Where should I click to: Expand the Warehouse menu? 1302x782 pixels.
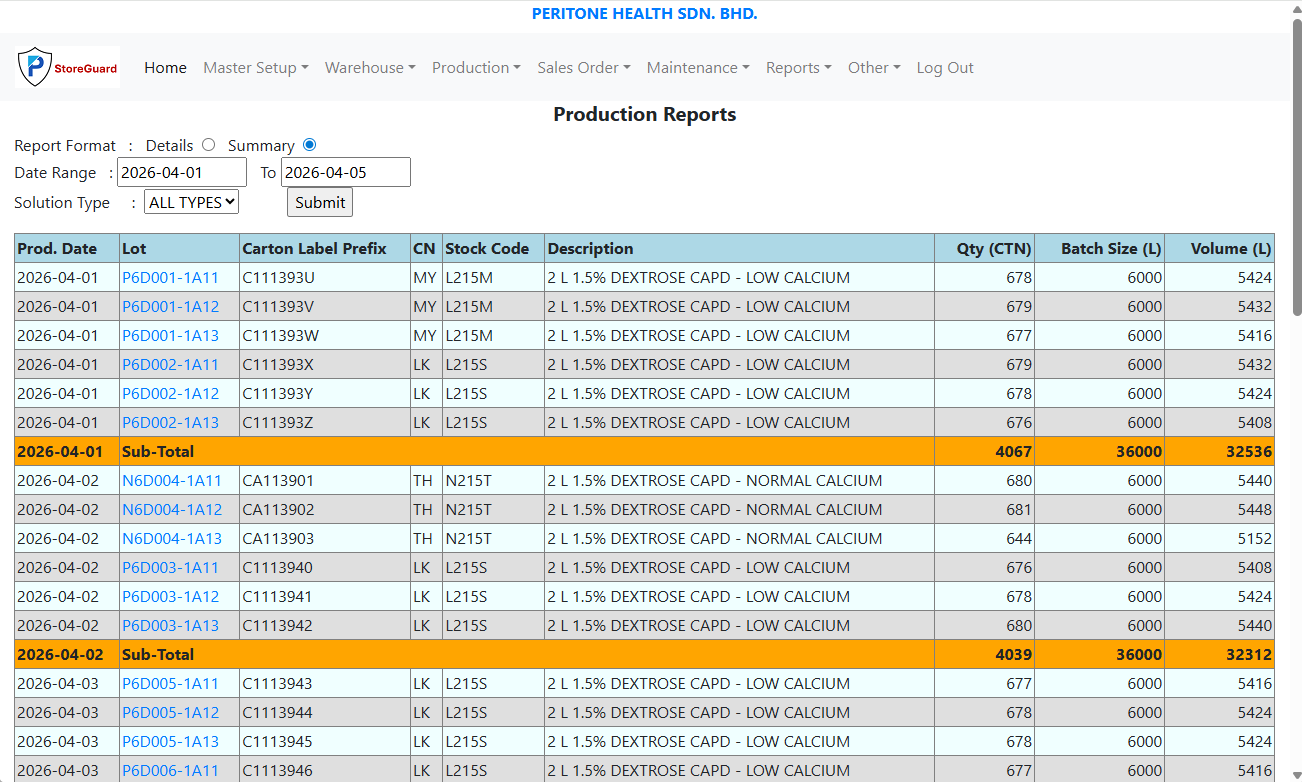pos(370,68)
